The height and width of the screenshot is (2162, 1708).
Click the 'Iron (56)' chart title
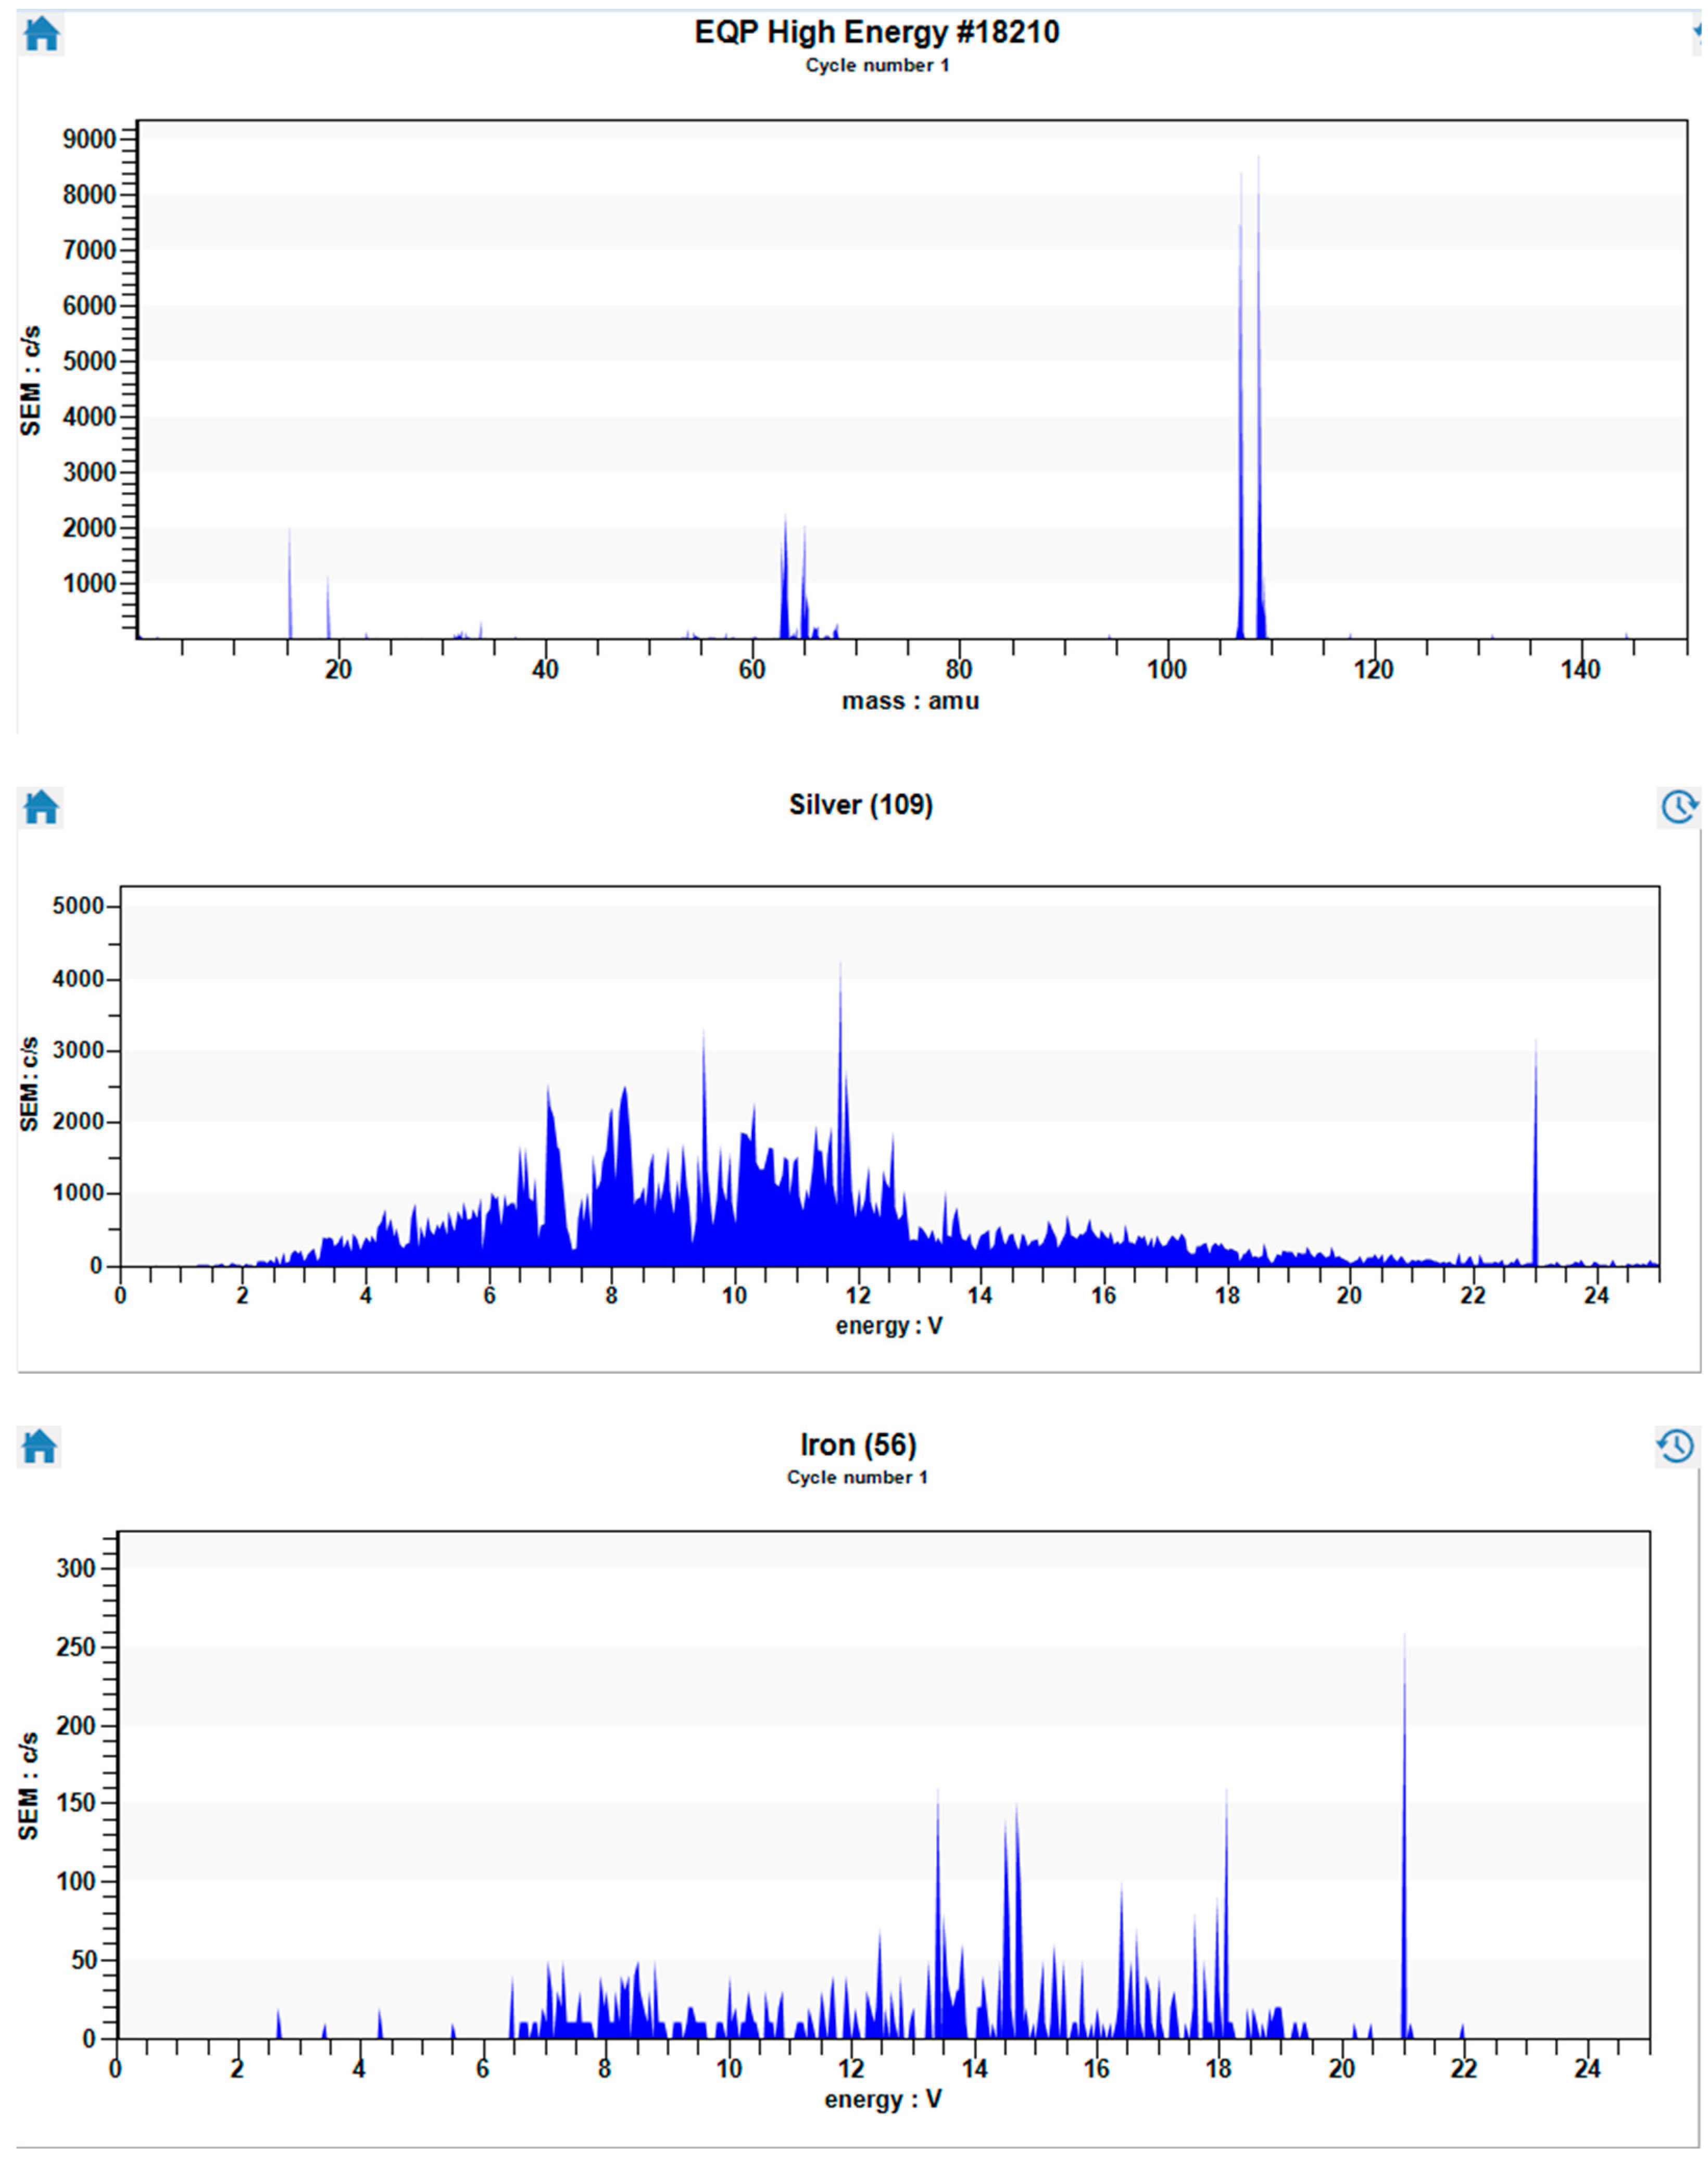tap(858, 1445)
